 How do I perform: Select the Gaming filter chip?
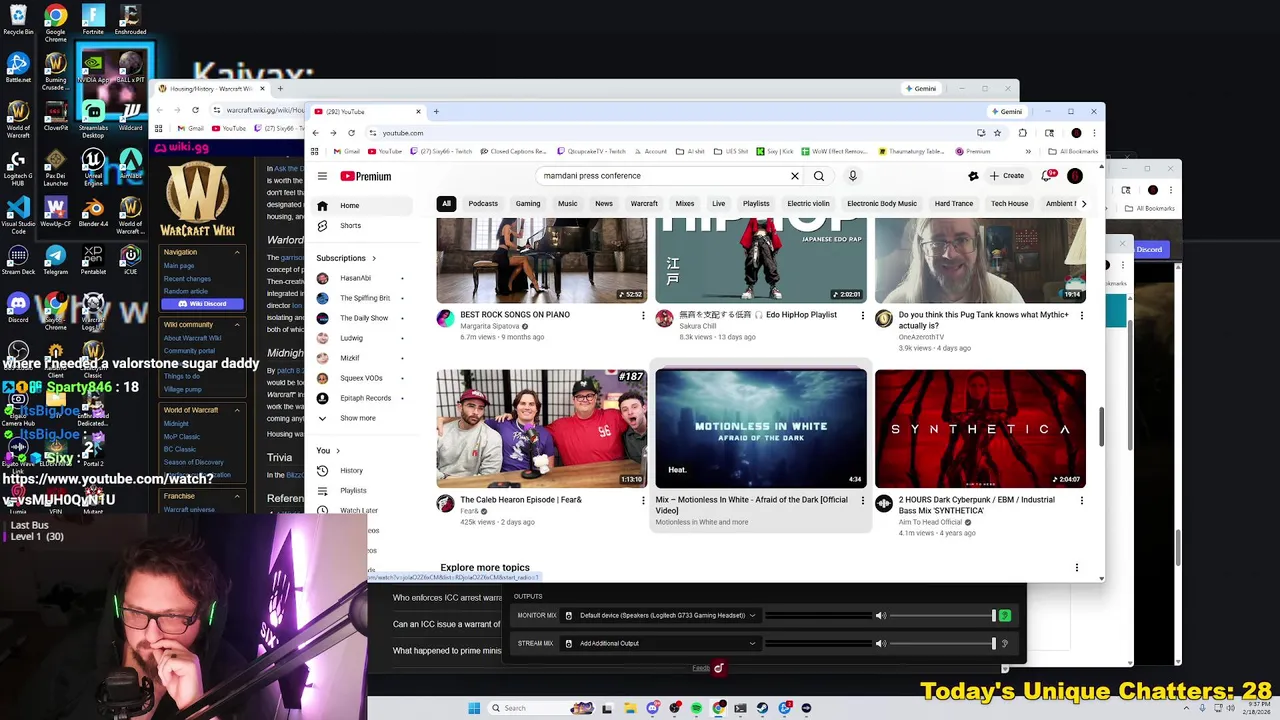click(528, 204)
